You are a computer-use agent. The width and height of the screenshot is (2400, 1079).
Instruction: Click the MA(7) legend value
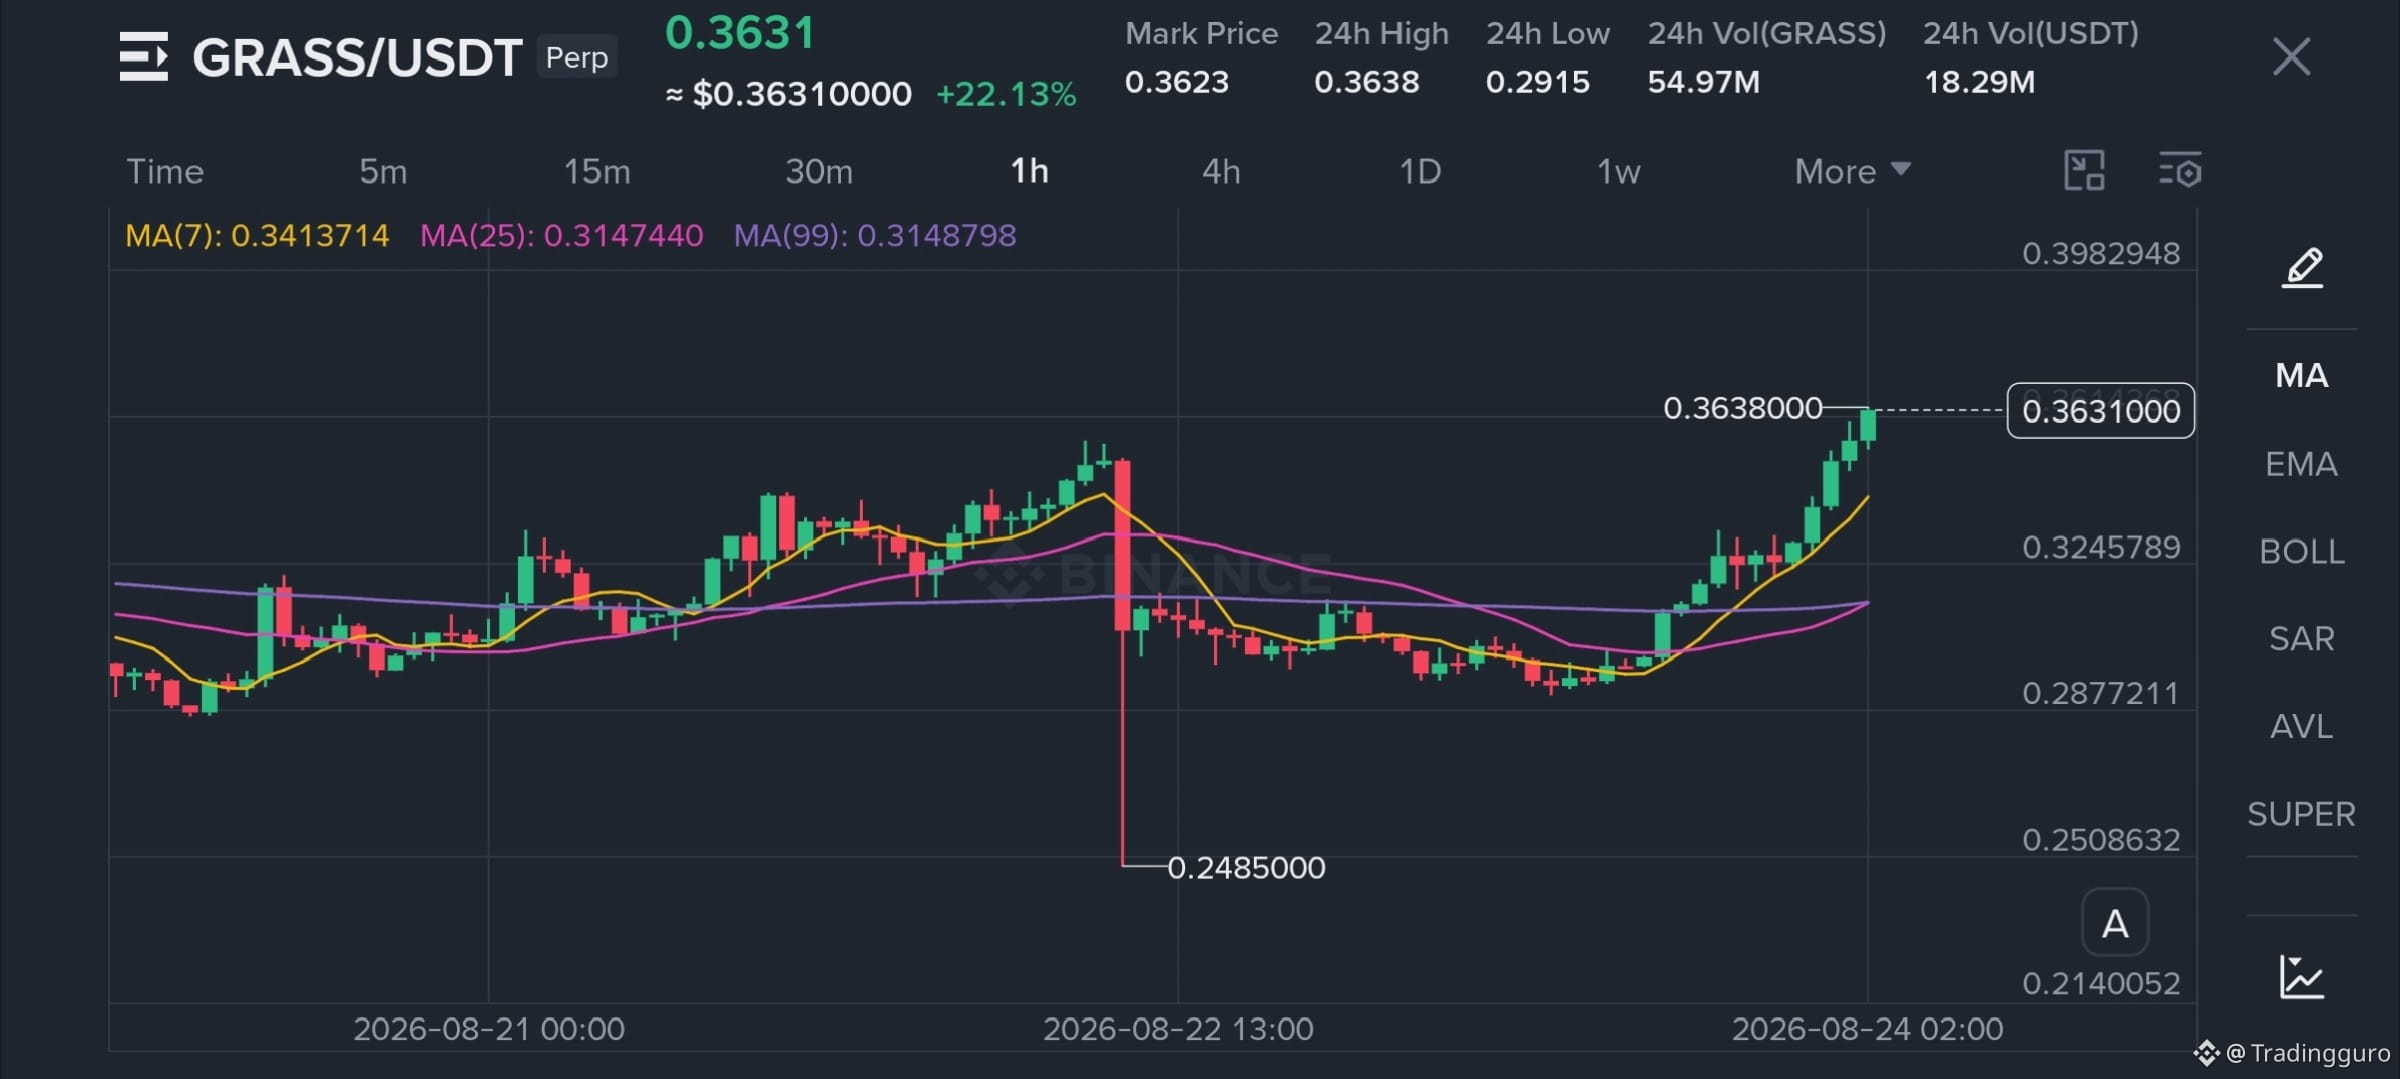257,236
